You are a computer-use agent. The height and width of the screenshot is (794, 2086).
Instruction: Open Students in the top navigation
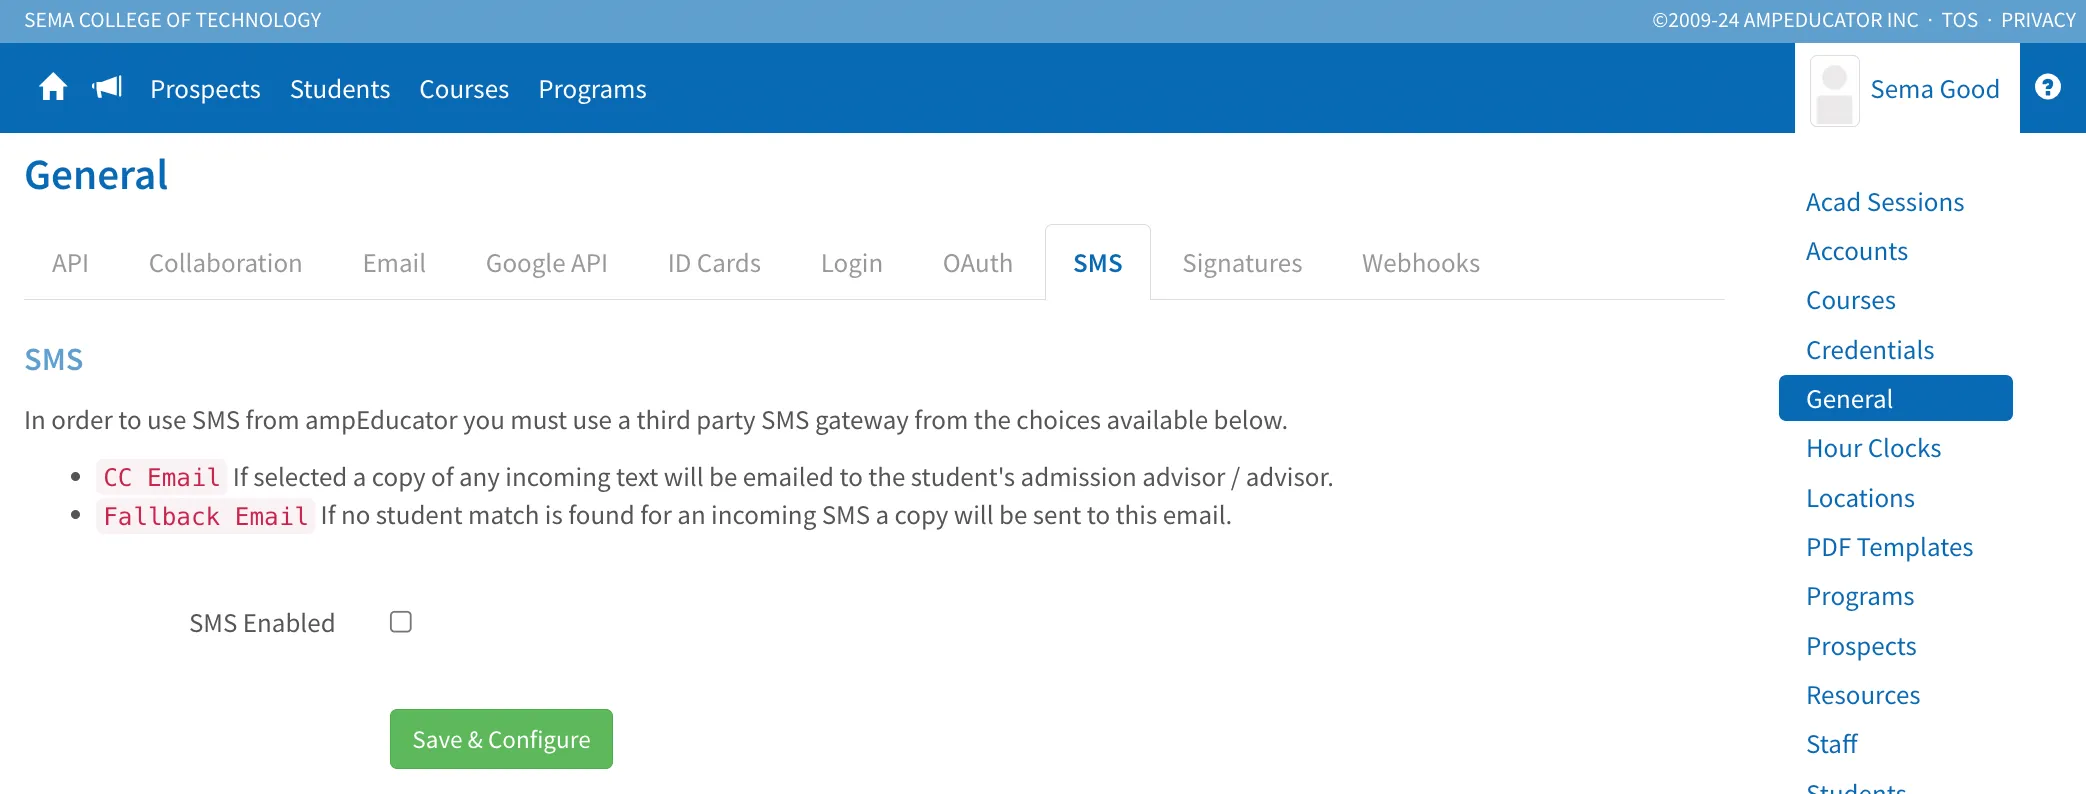(x=340, y=89)
